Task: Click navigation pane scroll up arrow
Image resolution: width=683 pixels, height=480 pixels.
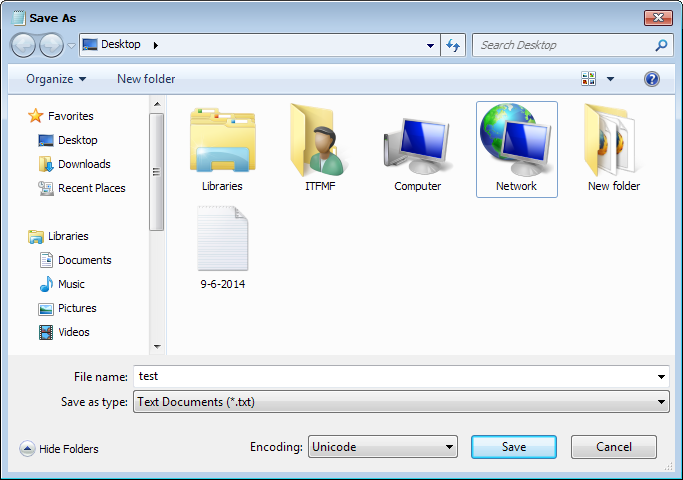Action: pyautogui.click(x=157, y=104)
